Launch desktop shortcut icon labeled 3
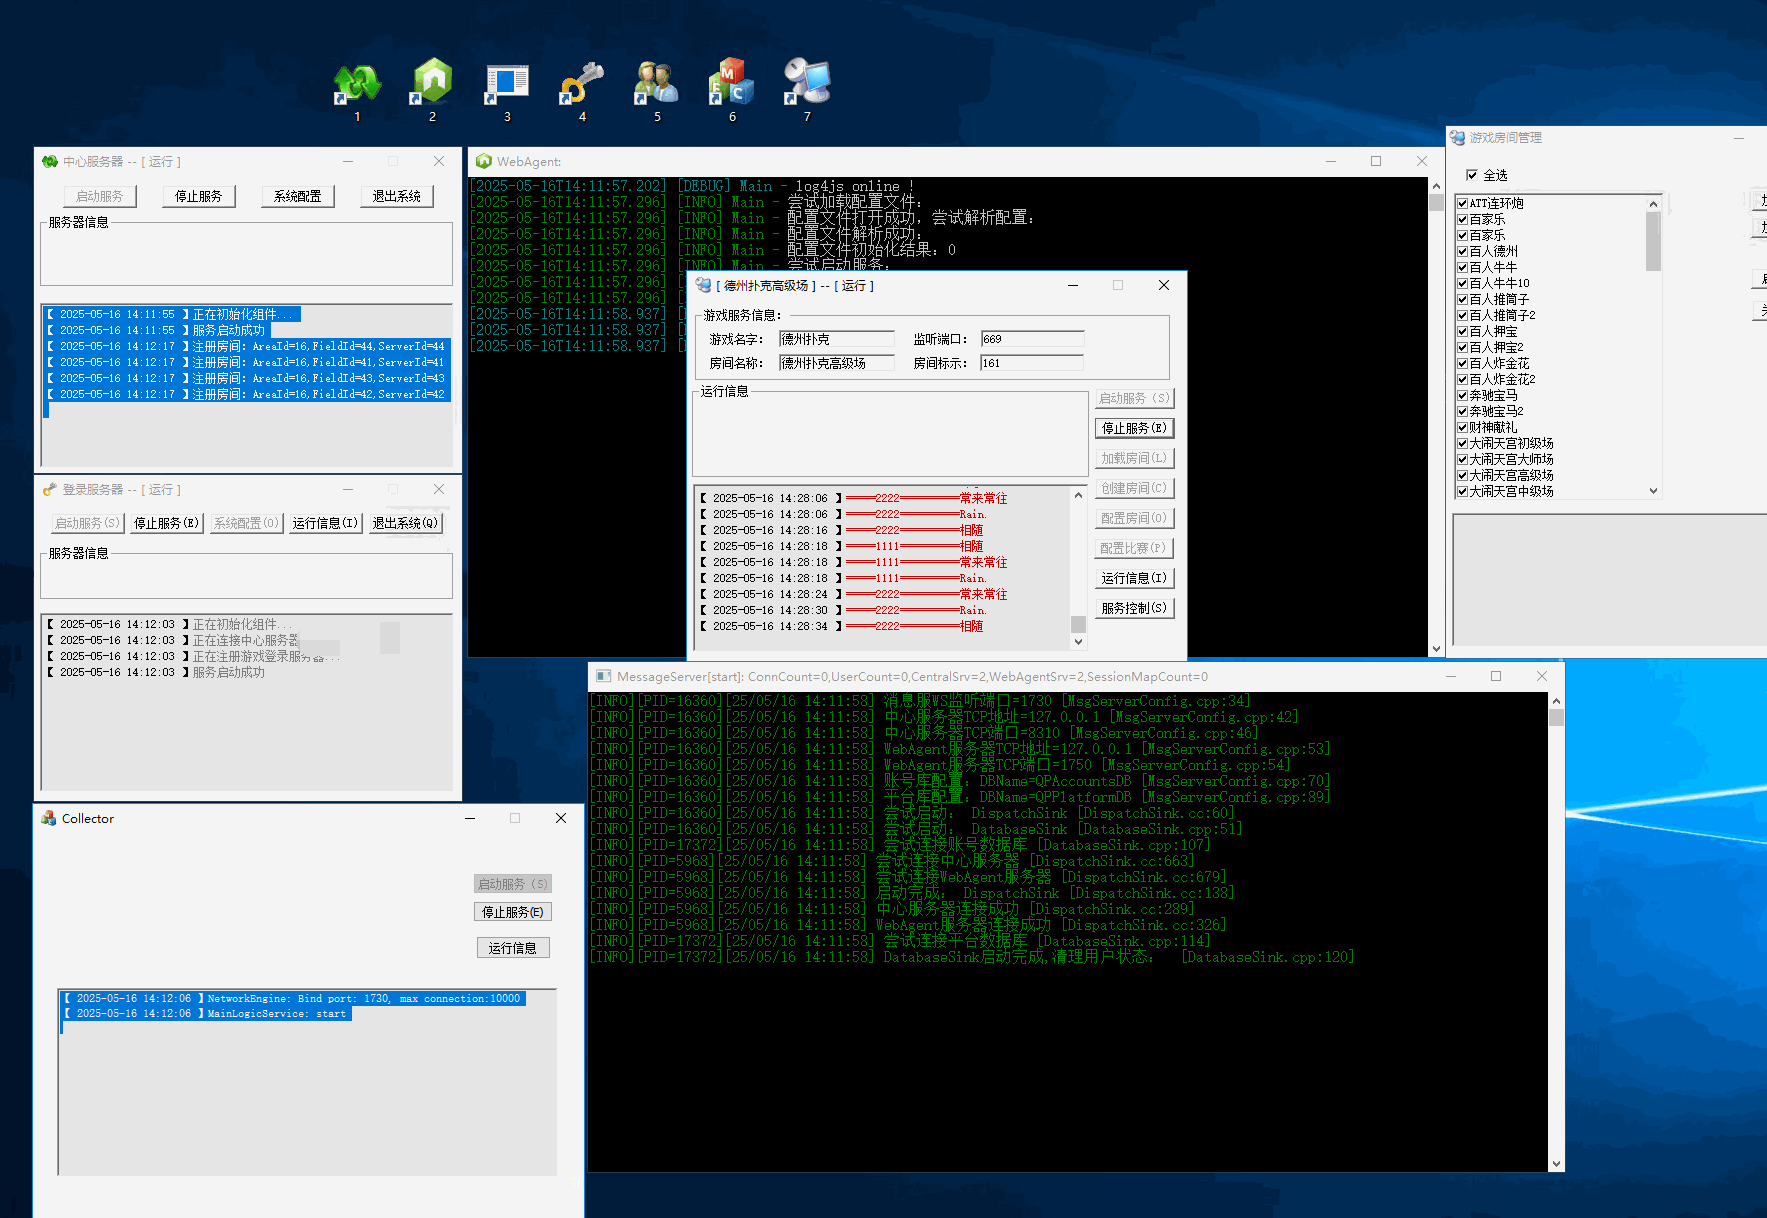 tap(507, 85)
